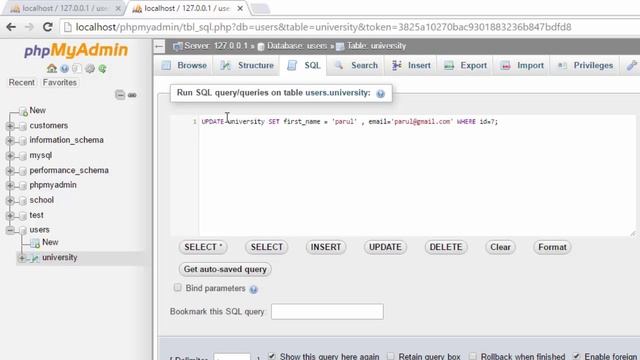Enable the Retain query box checkbox
This screenshot has height=360, width=640.
point(391,356)
